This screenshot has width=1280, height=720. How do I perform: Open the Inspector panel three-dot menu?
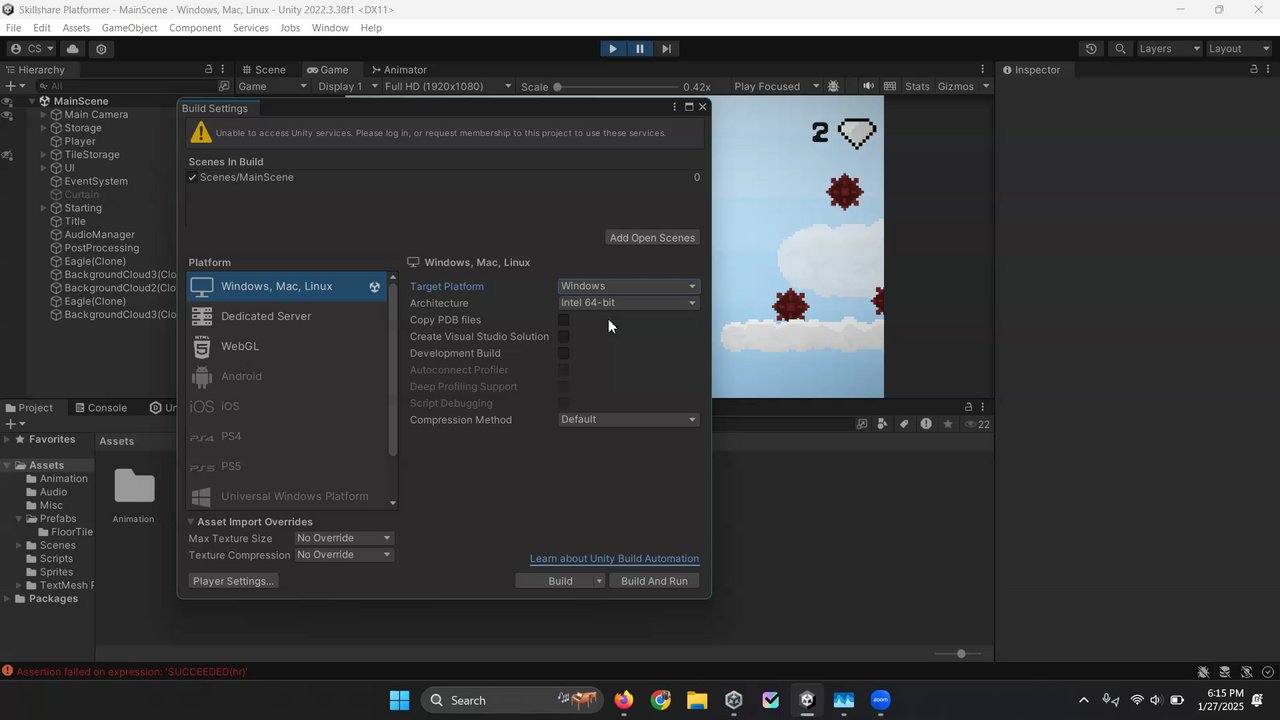click(x=1269, y=70)
